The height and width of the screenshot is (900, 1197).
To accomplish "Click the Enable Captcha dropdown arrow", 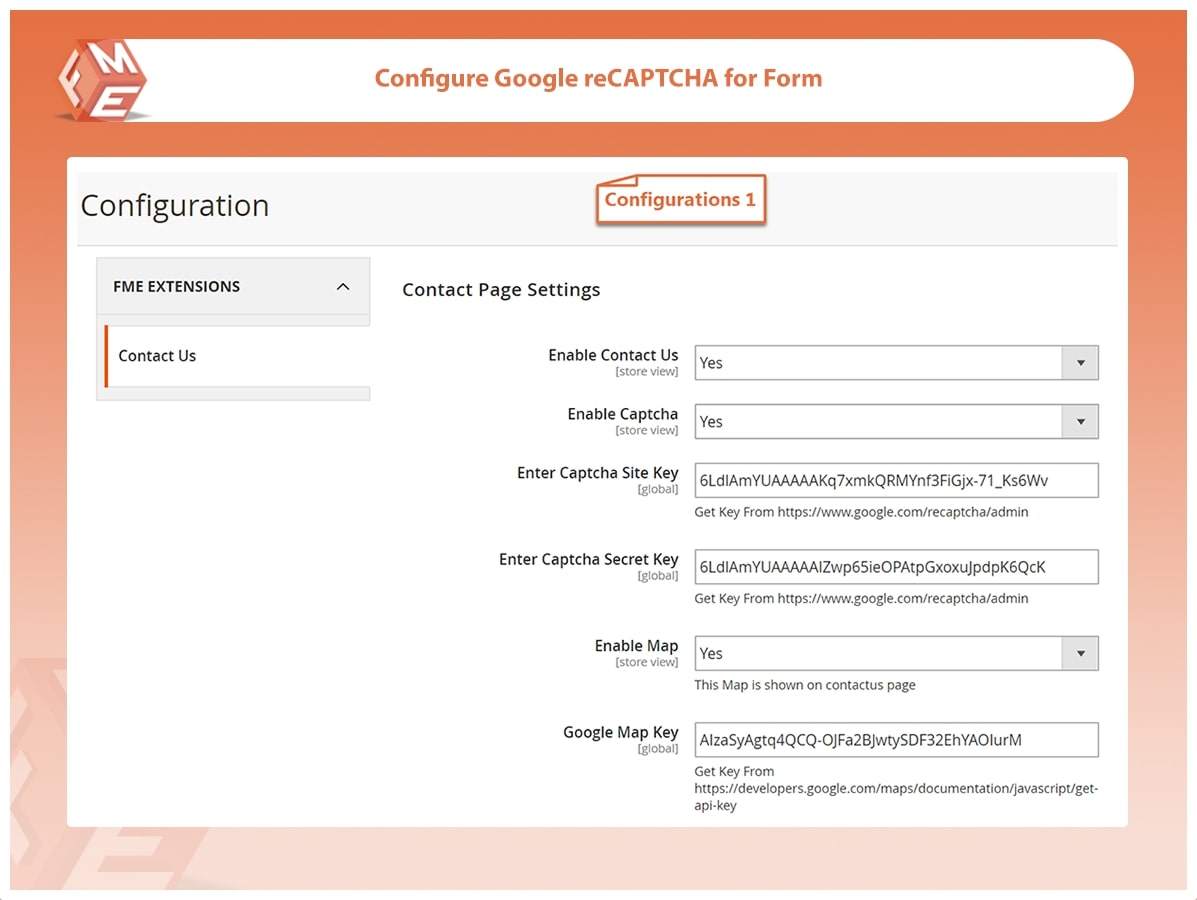I will point(1080,422).
